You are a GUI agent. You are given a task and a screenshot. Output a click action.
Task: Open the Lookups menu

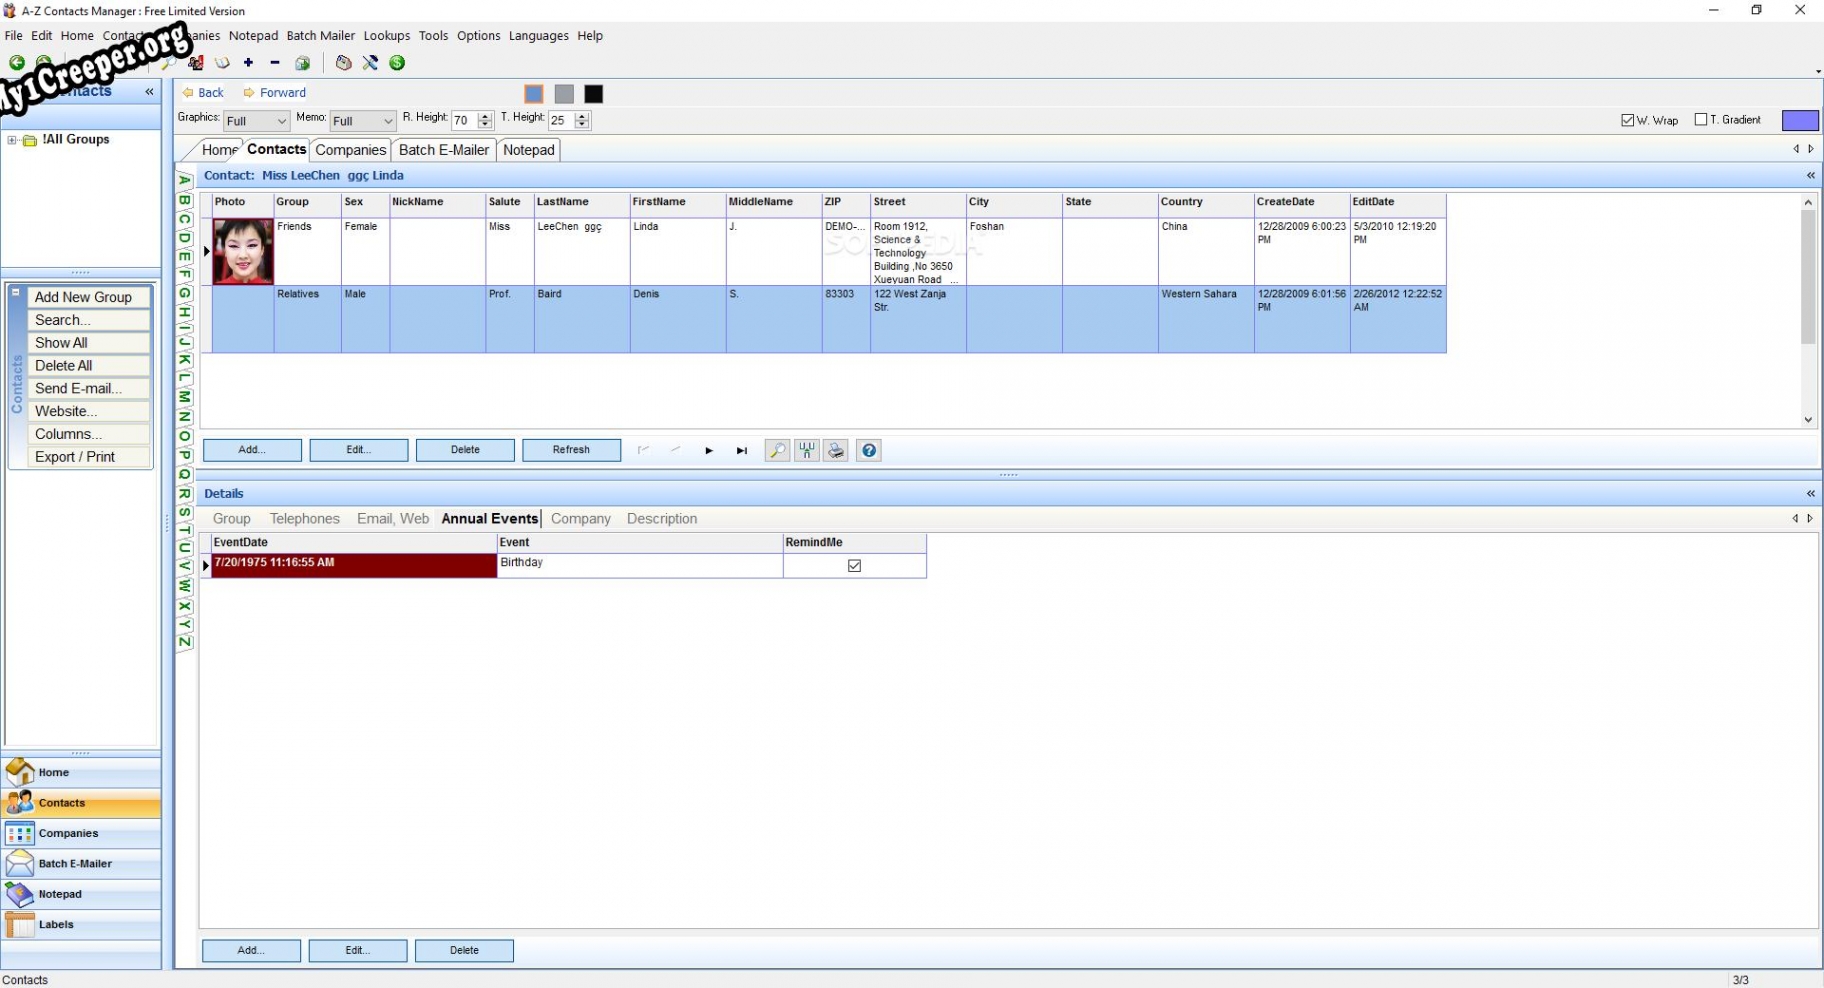pos(386,36)
